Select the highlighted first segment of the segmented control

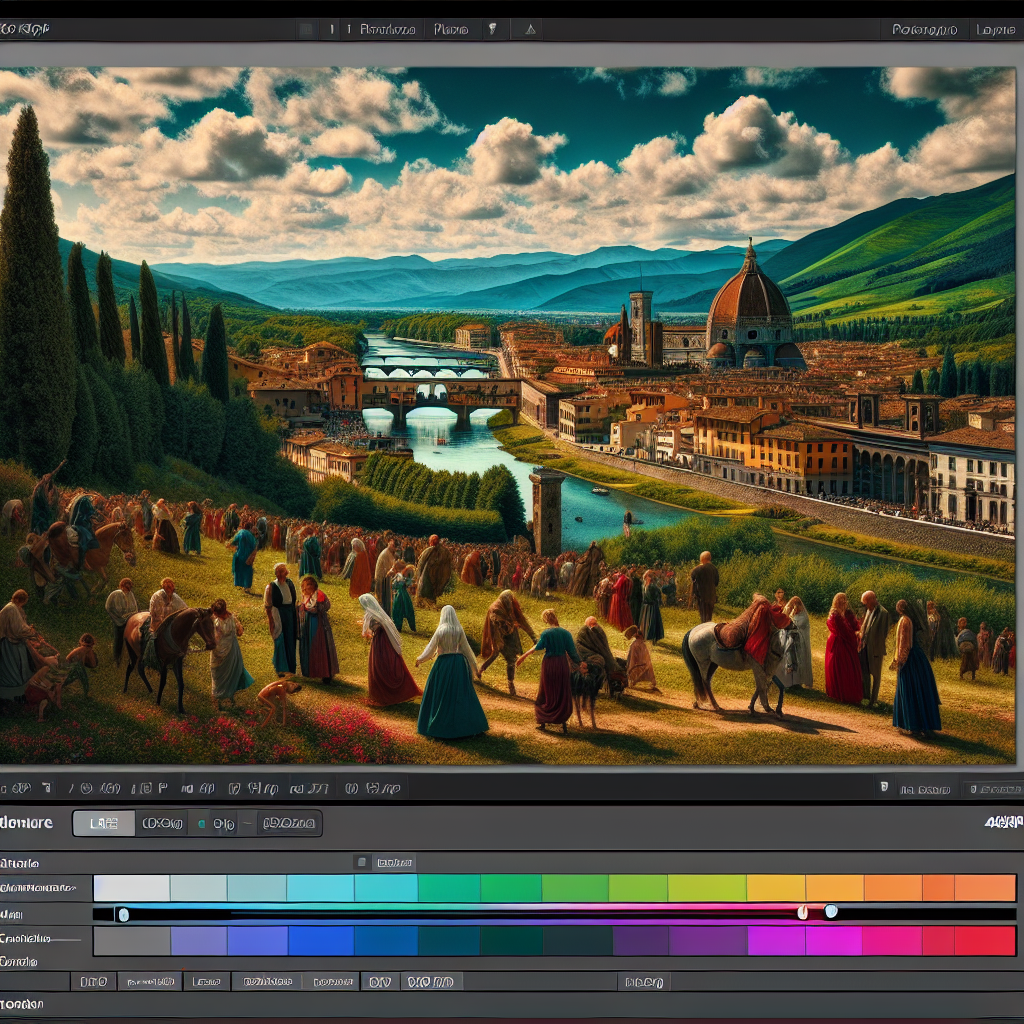(104, 824)
